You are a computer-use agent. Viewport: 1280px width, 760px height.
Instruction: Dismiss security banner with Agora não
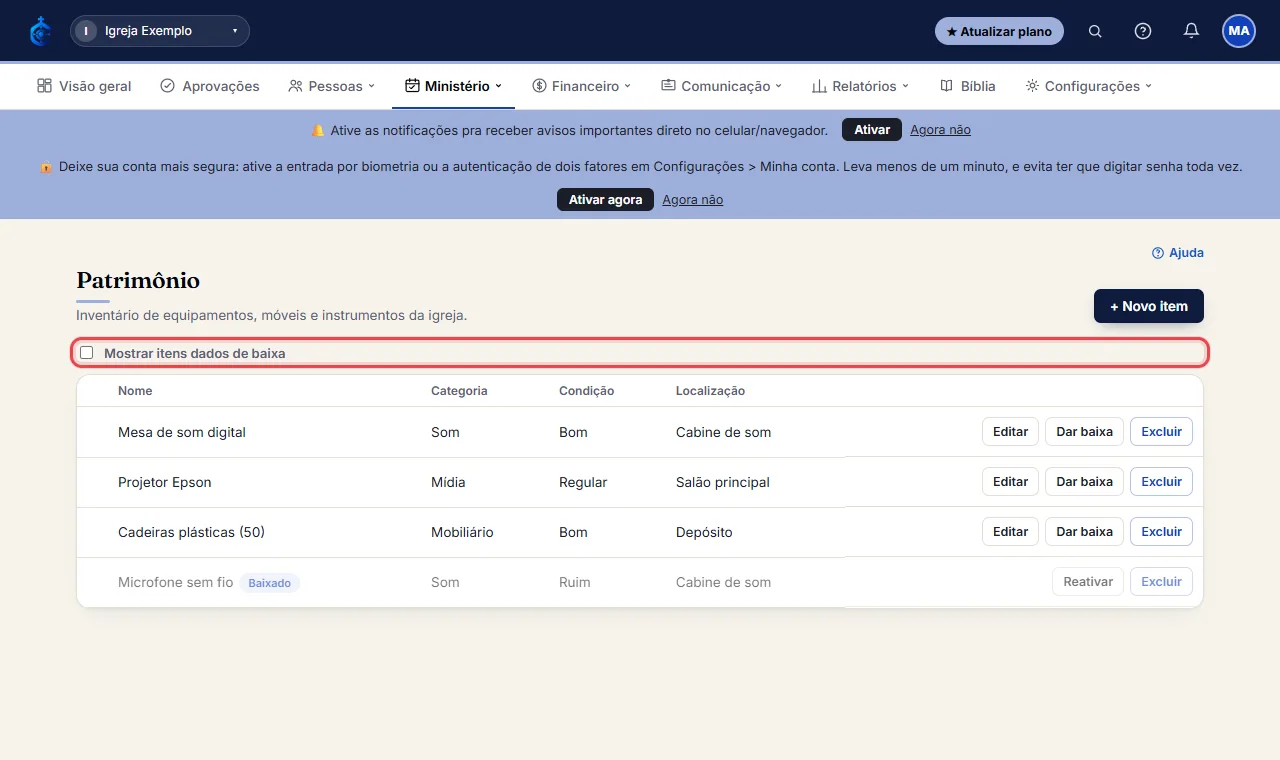(692, 200)
